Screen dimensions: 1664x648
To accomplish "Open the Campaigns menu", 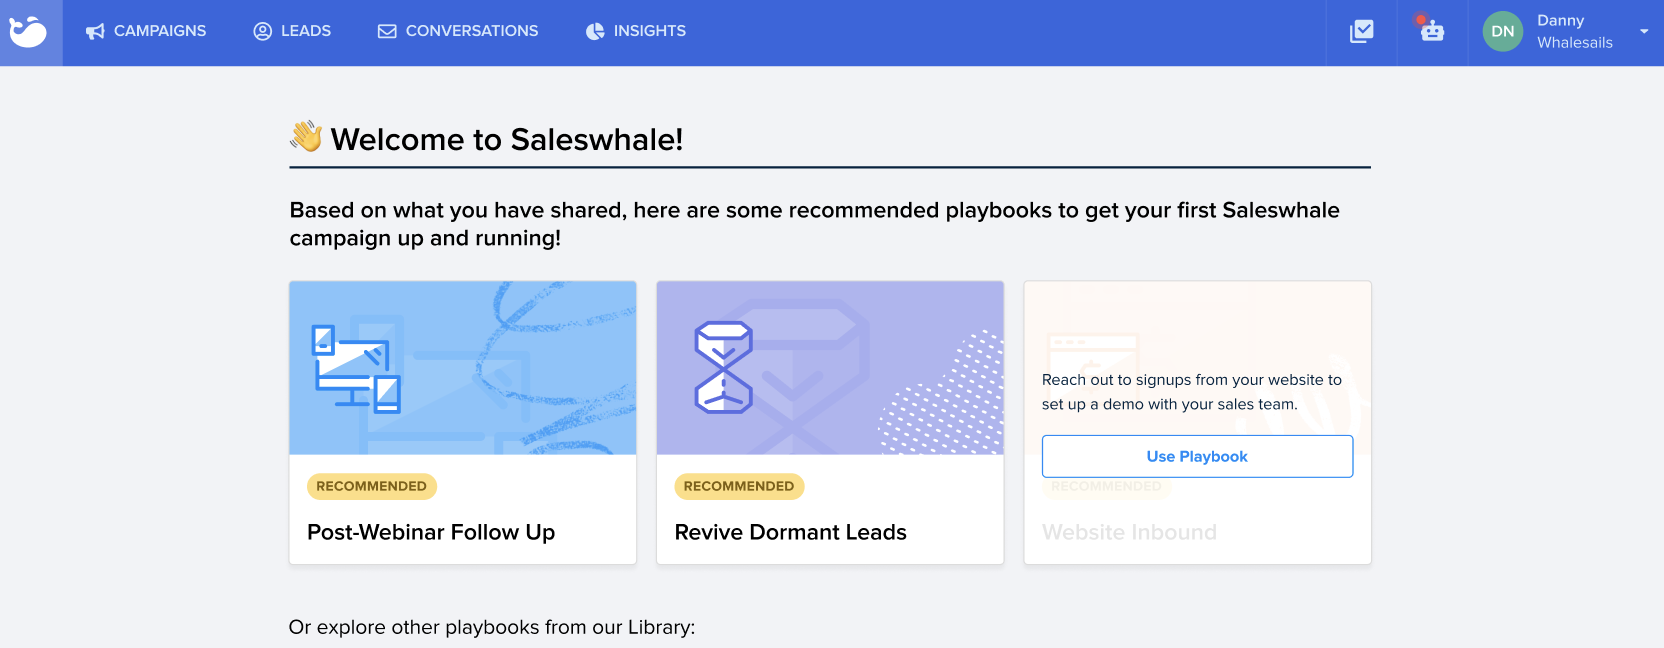I will pyautogui.click(x=146, y=32).
